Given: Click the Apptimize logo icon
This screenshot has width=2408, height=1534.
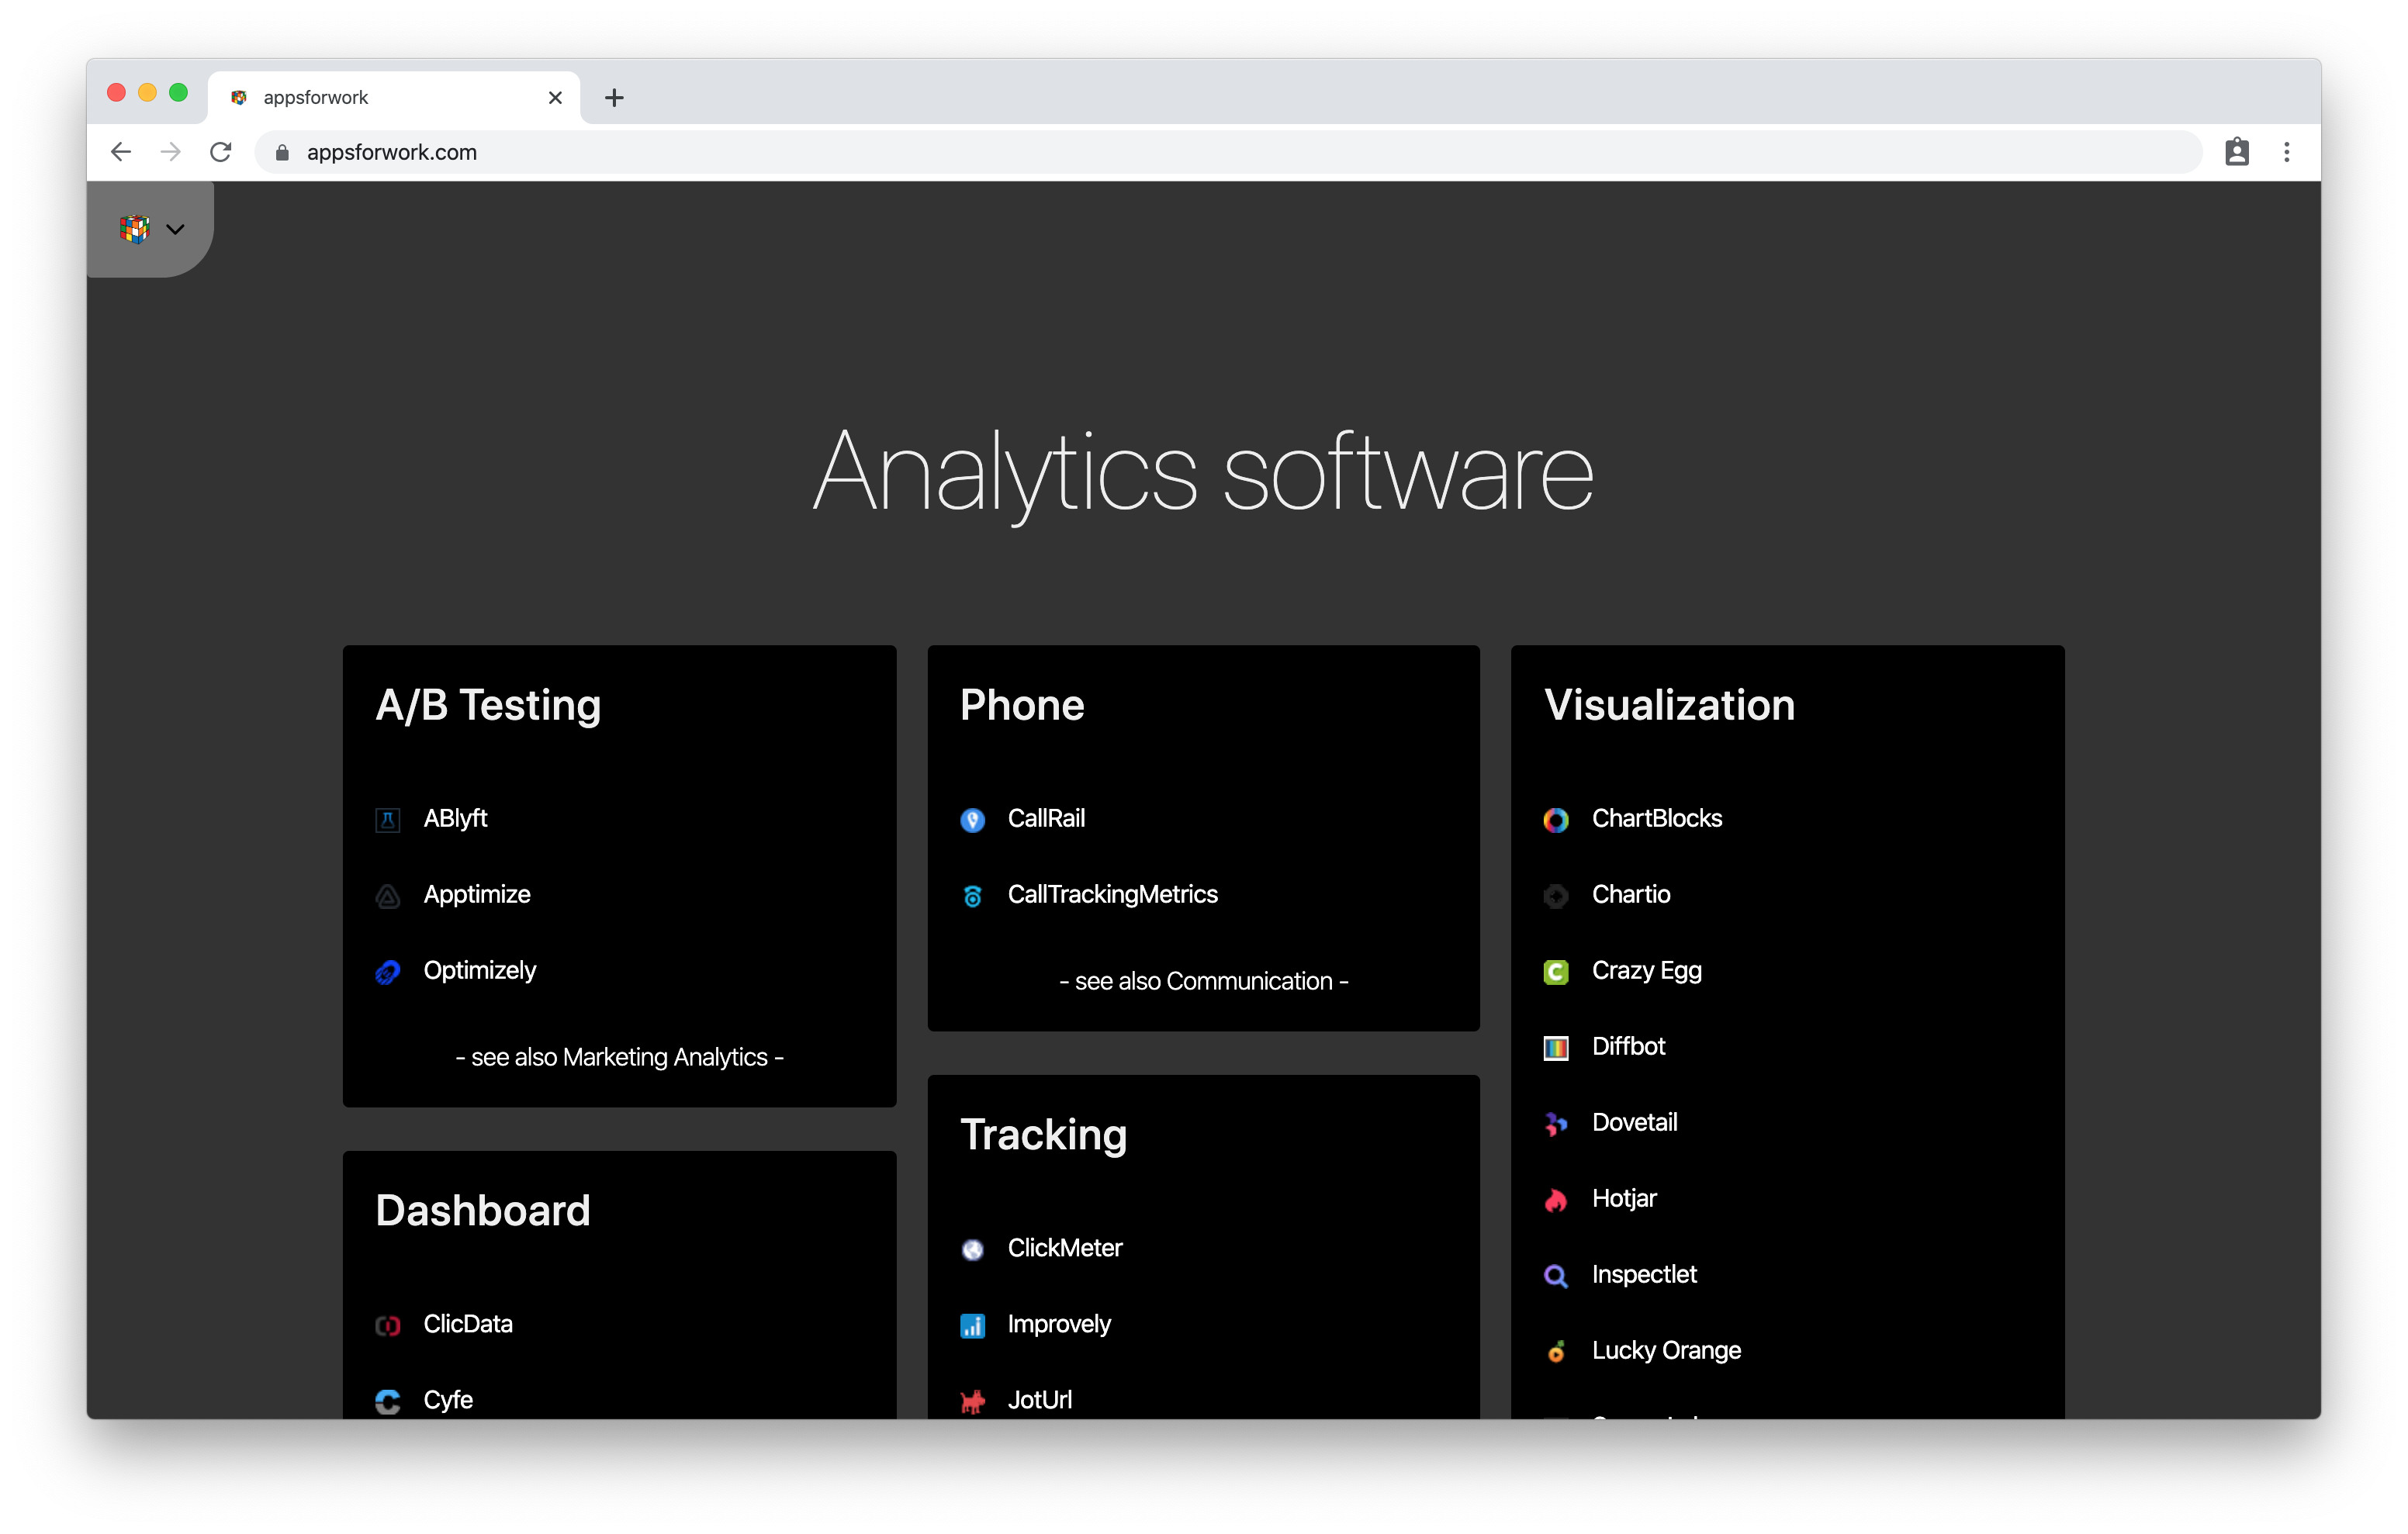Looking at the screenshot, I should click(388, 894).
